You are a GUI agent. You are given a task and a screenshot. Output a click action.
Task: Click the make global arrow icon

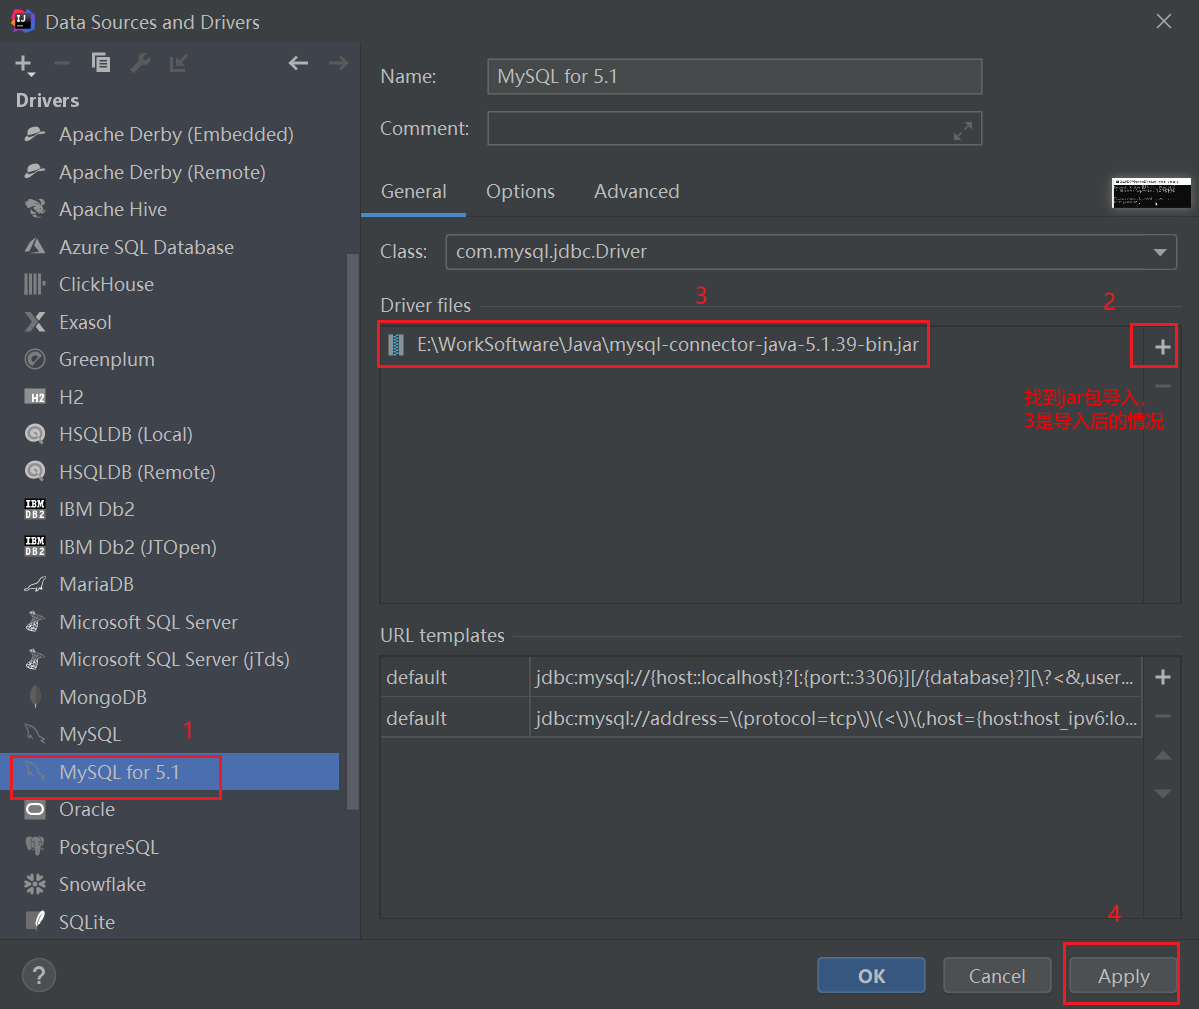(x=178, y=63)
